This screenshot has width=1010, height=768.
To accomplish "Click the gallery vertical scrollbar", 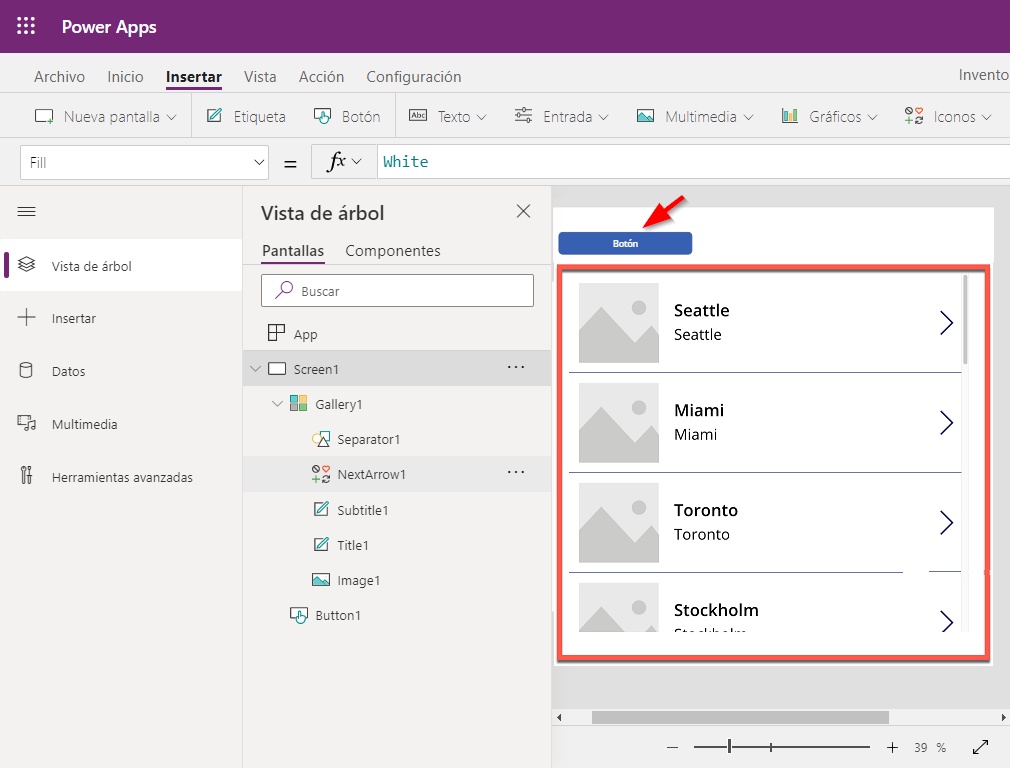I will 965,320.
